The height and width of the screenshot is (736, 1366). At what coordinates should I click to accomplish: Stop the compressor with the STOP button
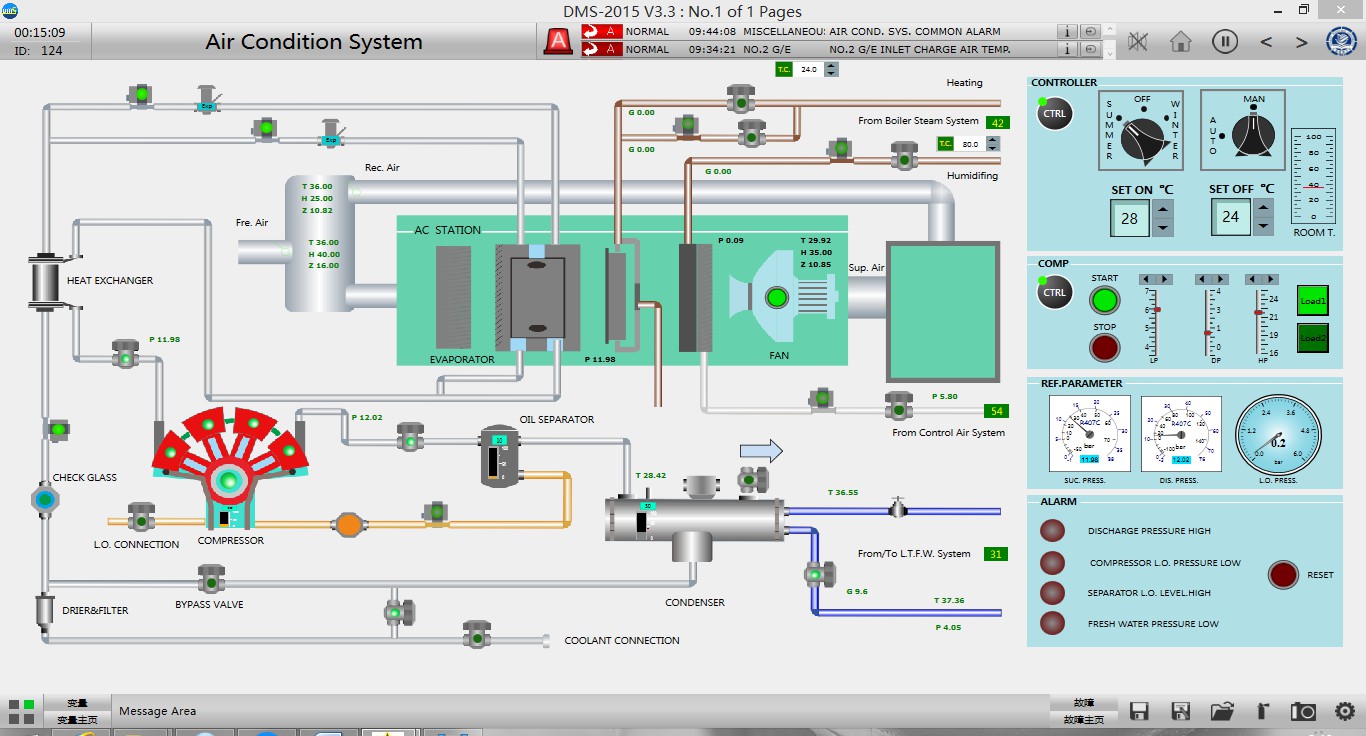[x=1104, y=348]
